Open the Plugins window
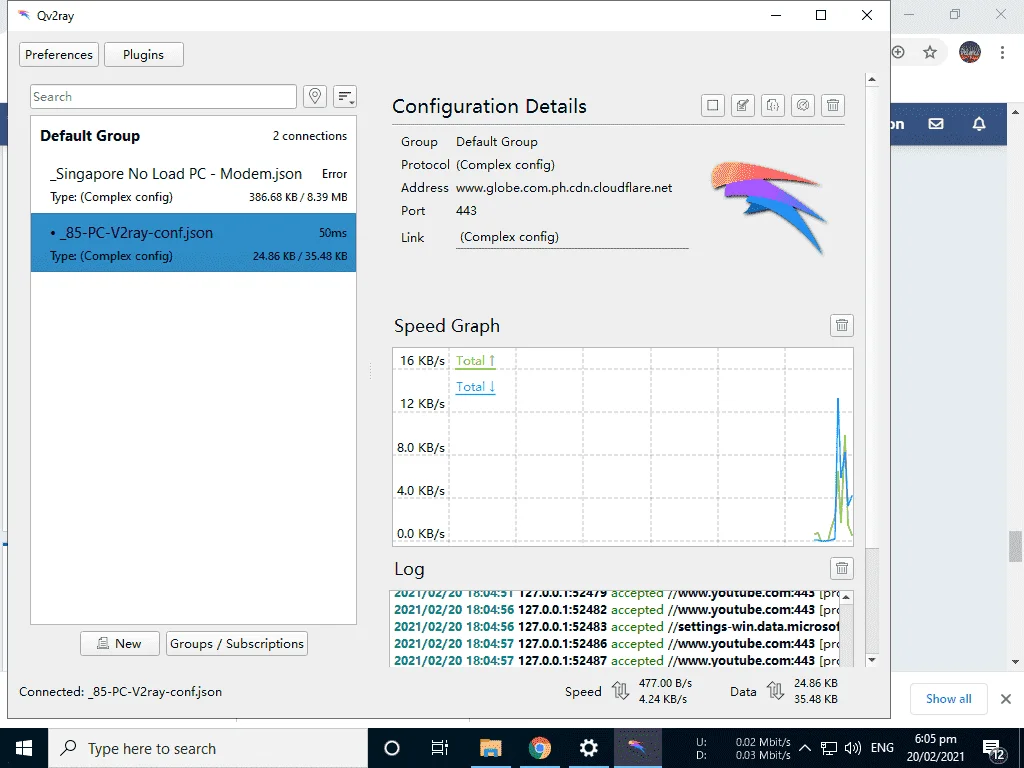The image size is (1024, 768). (x=144, y=55)
